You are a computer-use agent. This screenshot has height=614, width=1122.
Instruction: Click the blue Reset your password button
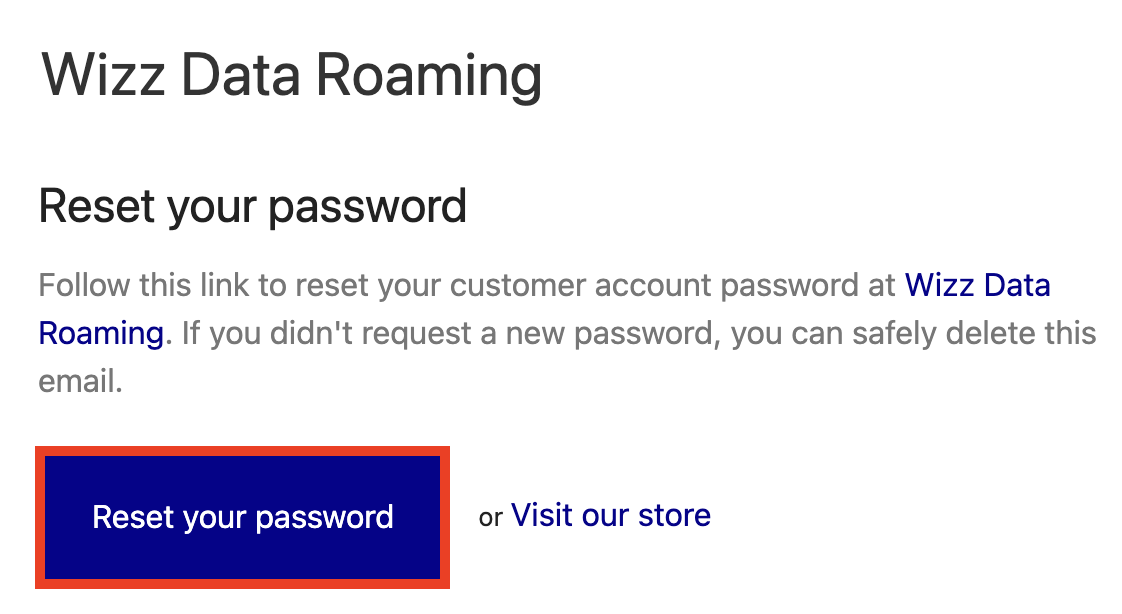(242, 517)
